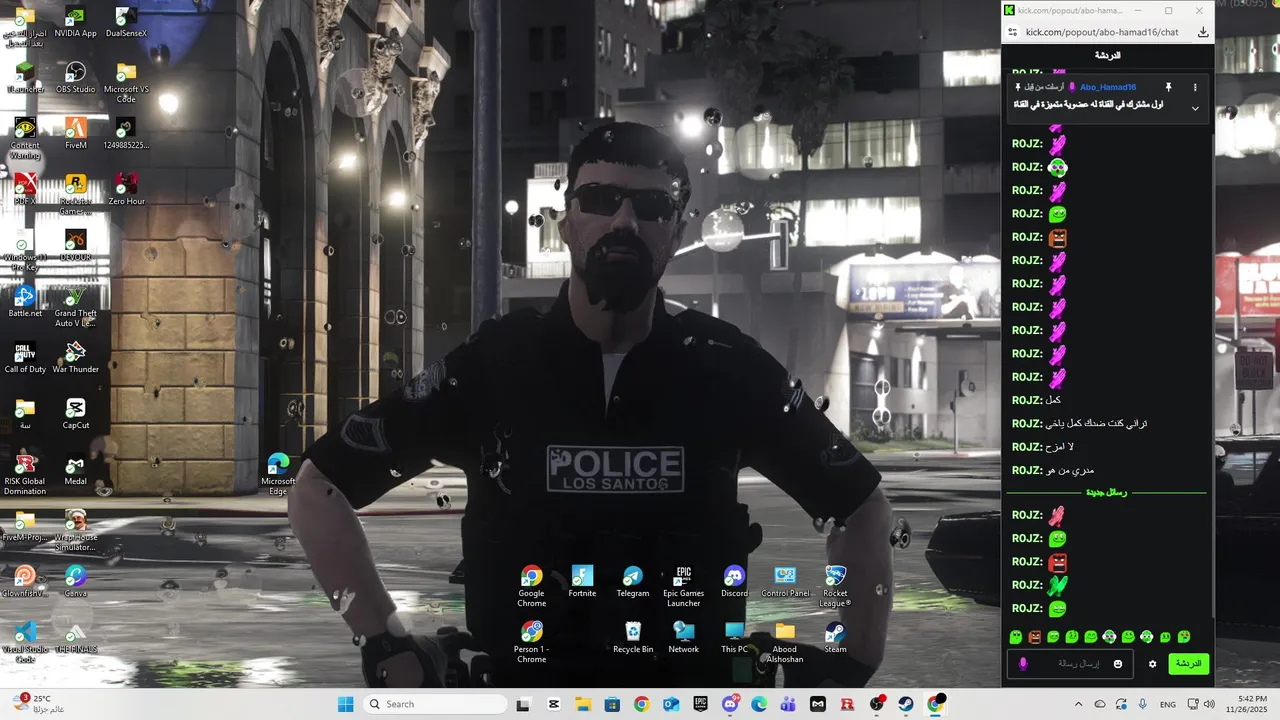Click install app icon in address bar
The height and width of the screenshot is (720, 1280).
point(1203,32)
